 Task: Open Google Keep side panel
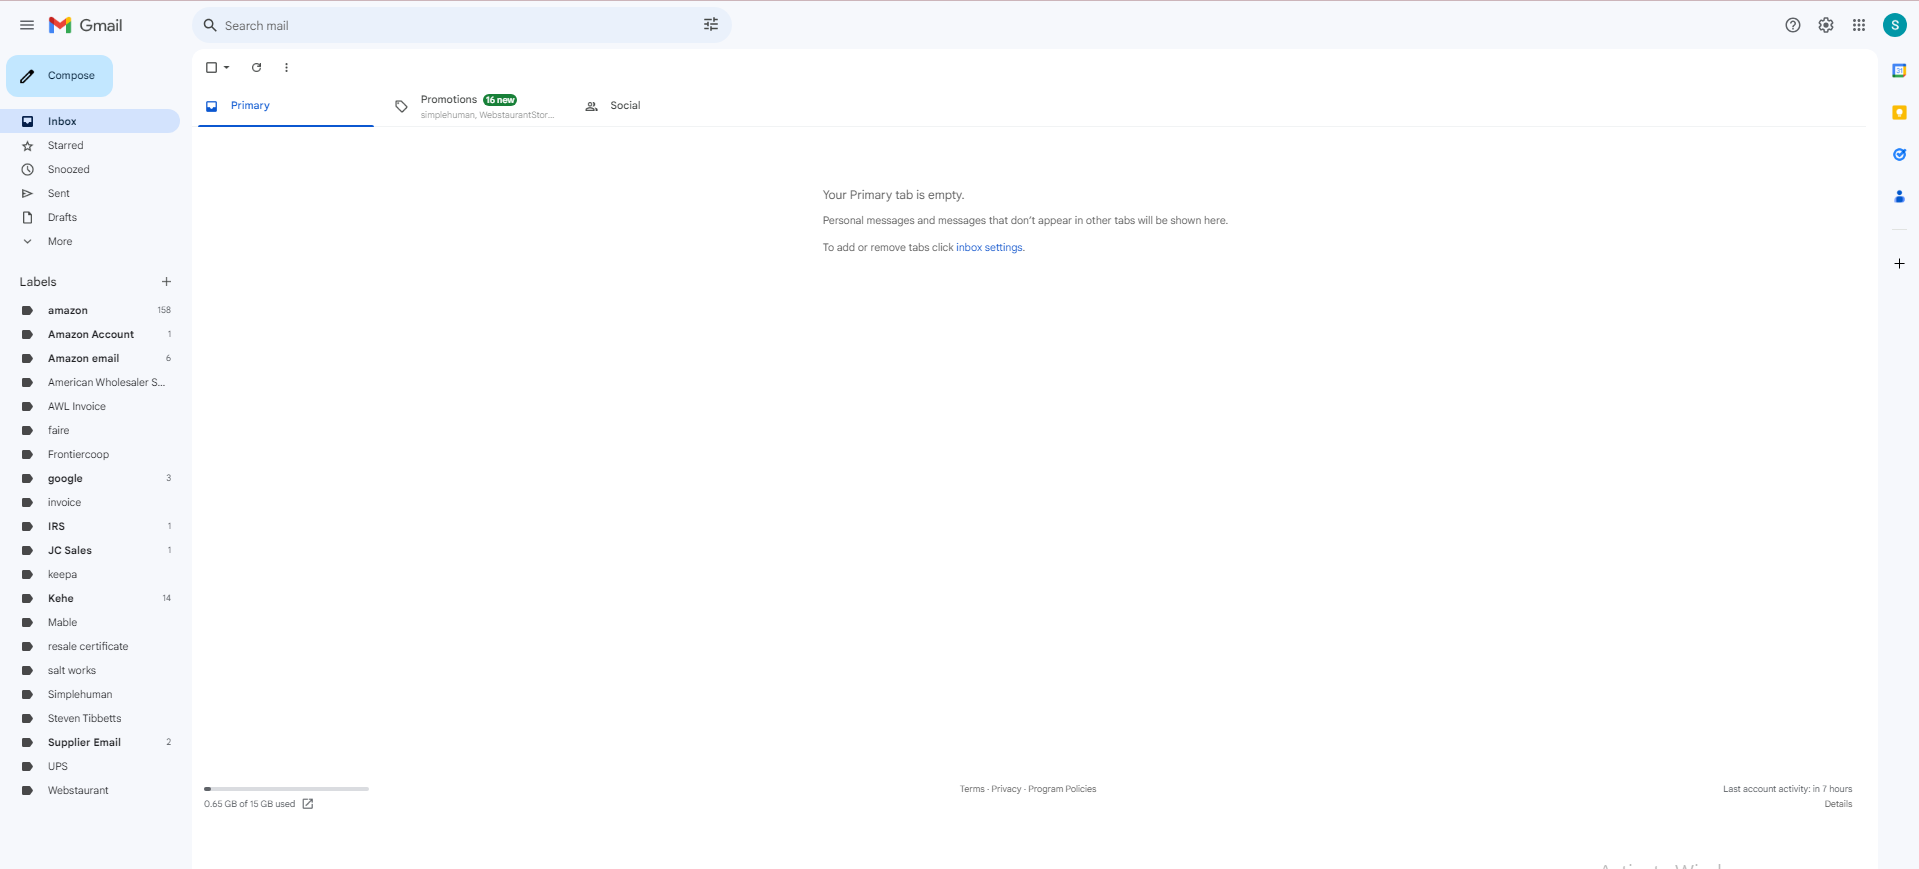1899,112
